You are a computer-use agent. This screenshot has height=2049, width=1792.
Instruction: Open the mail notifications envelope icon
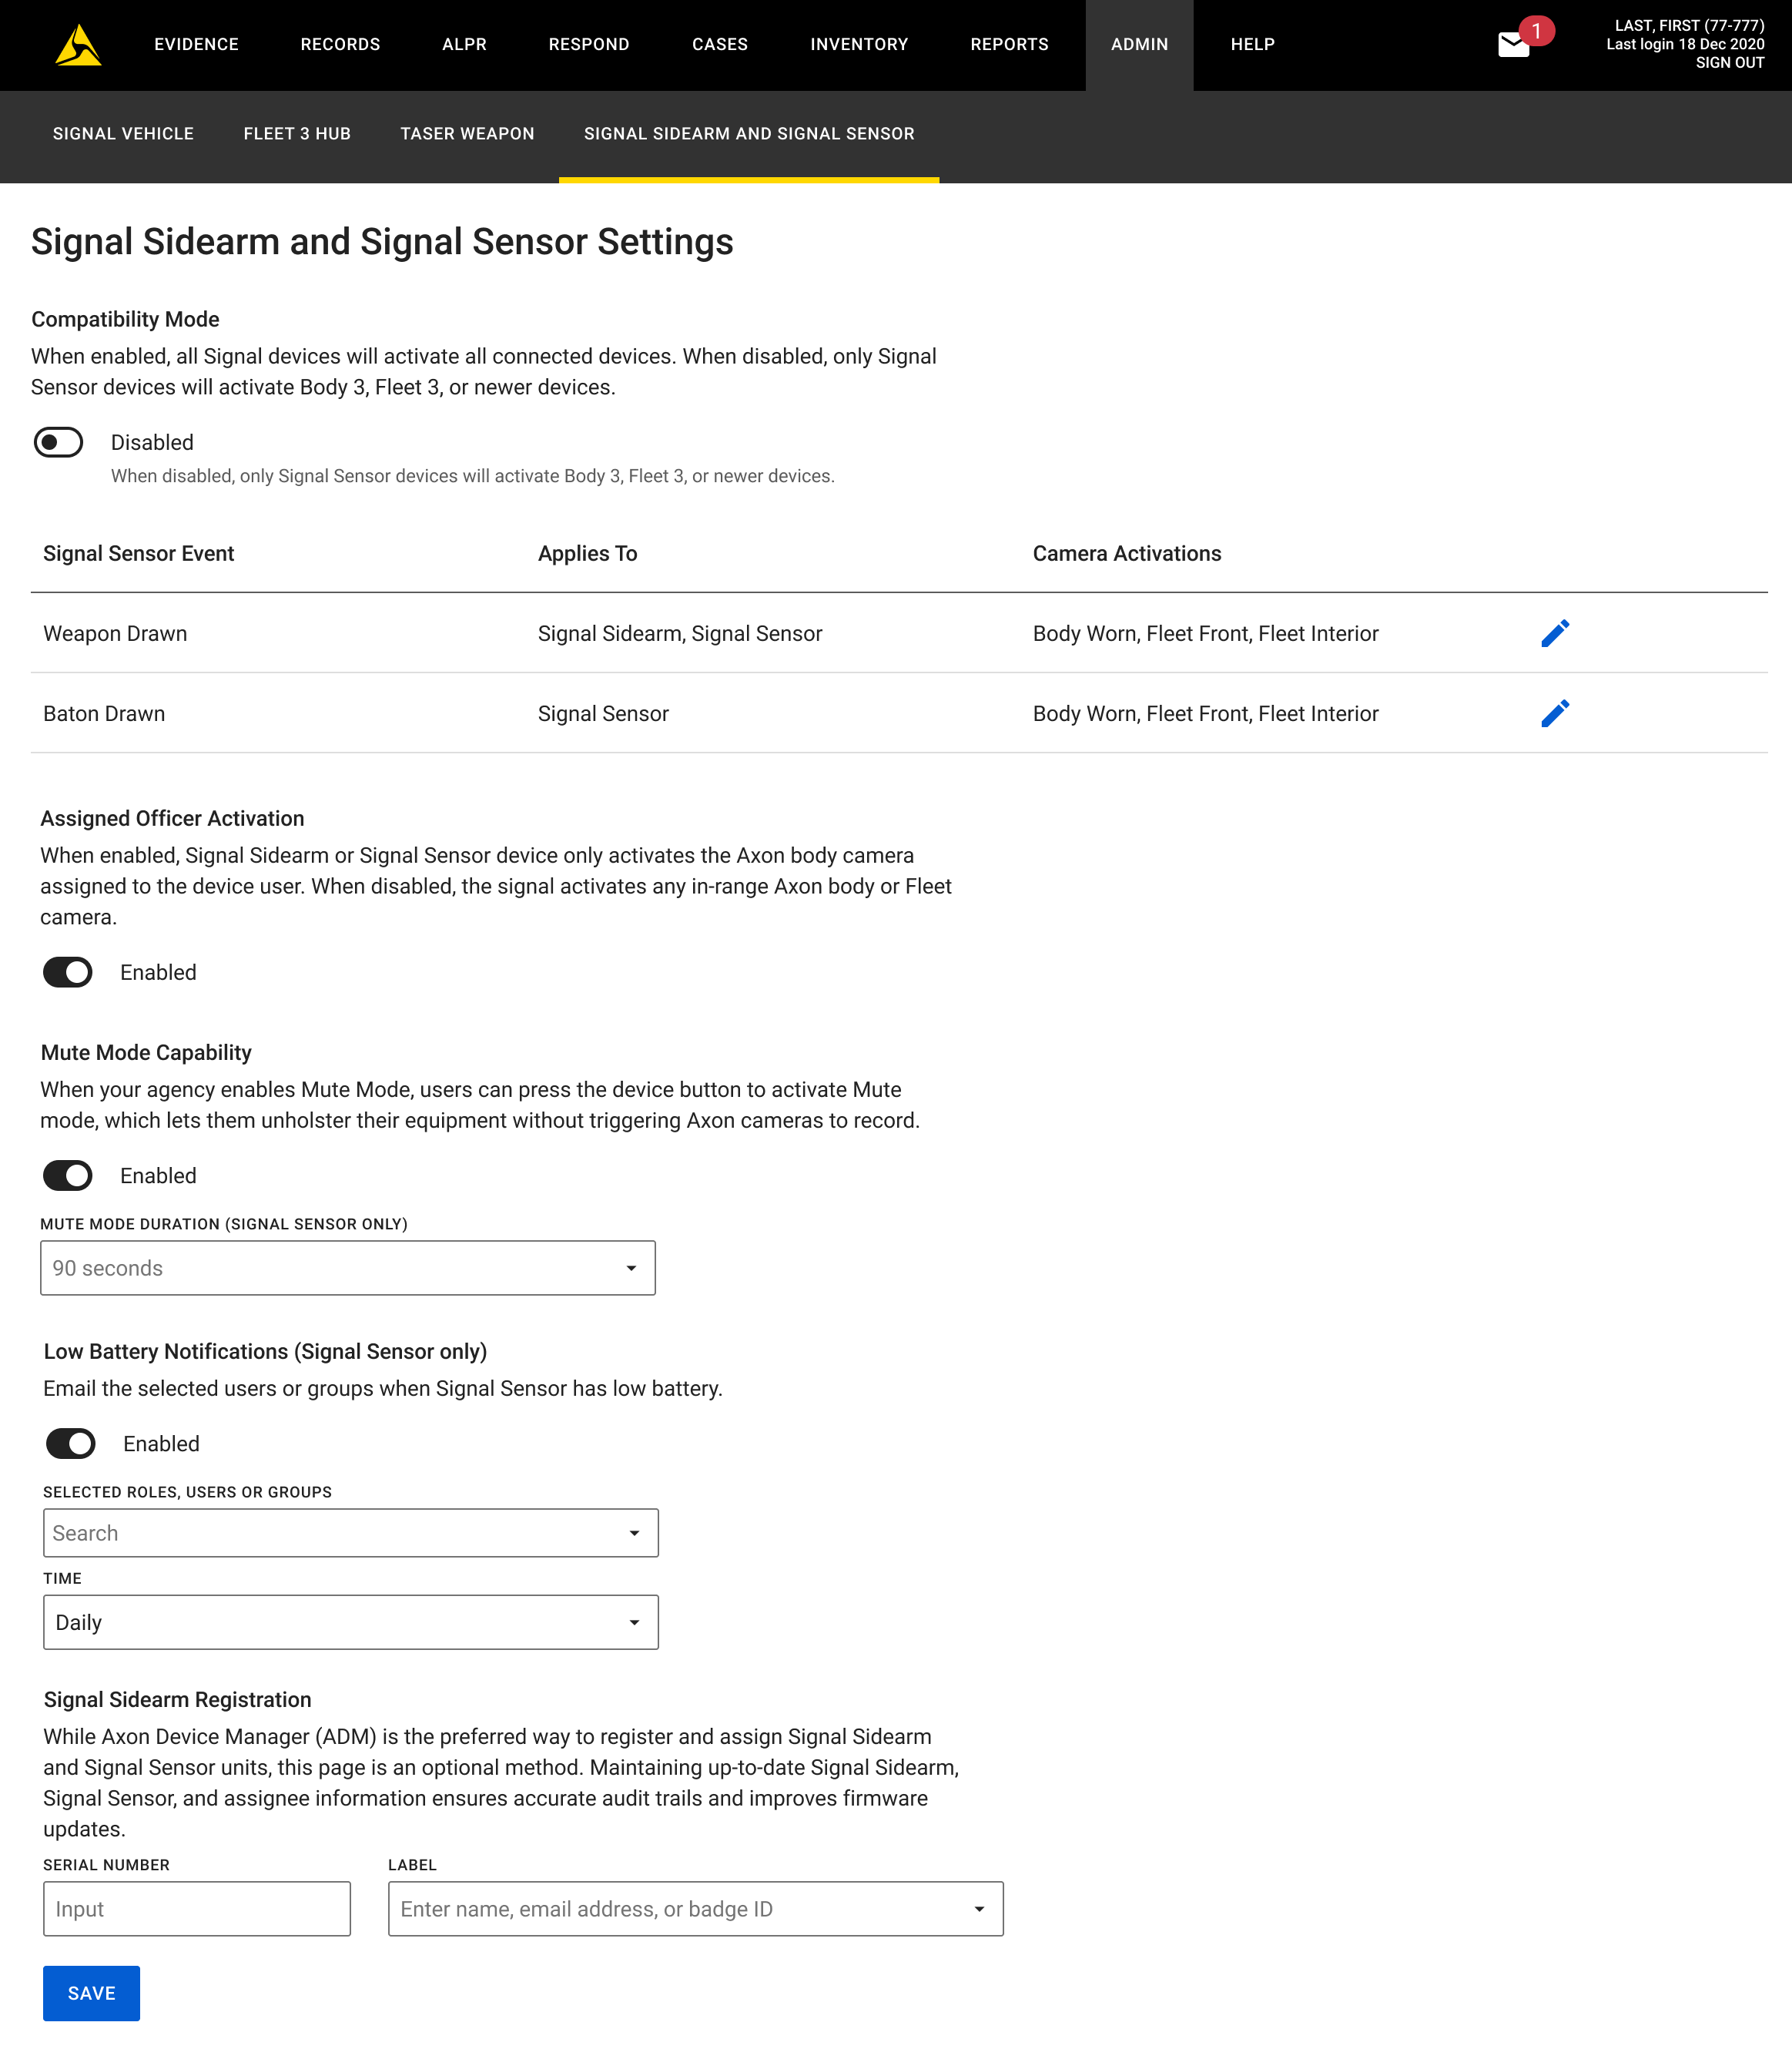pos(1513,45)
